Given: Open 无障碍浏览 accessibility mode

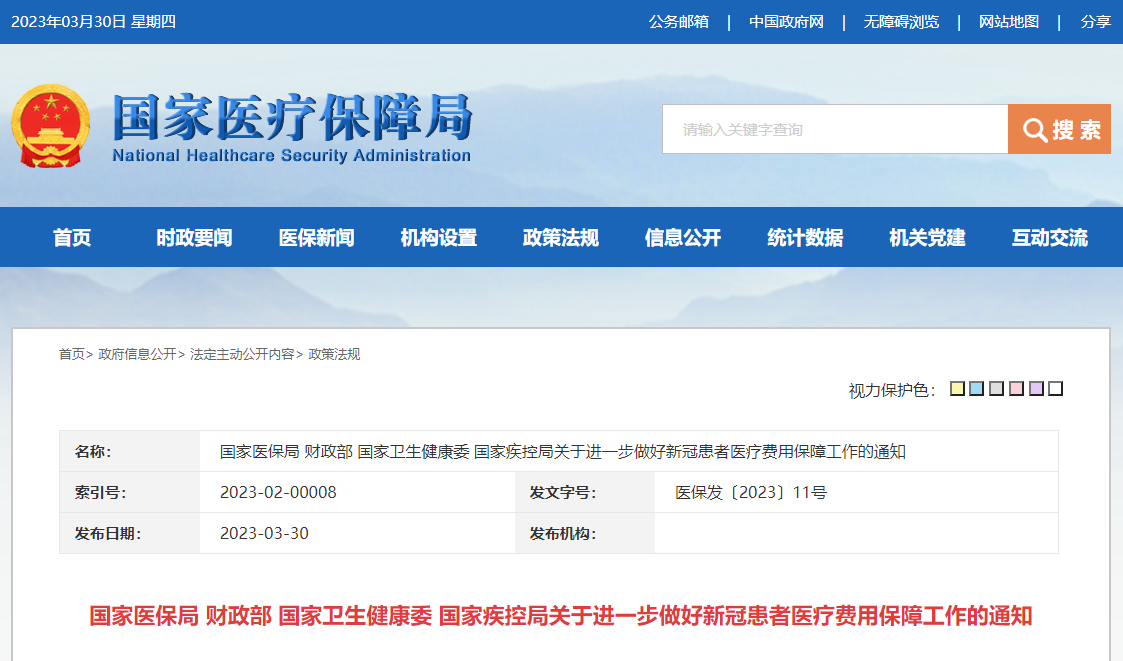Looking at the screenshot, I should coord(901,21).
